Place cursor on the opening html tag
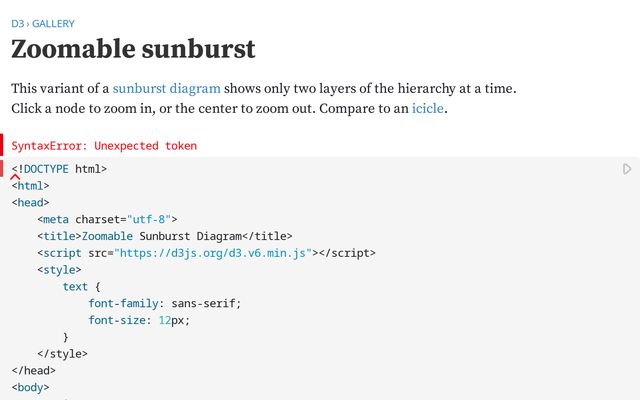640x400 pixels. click(30, 186)
